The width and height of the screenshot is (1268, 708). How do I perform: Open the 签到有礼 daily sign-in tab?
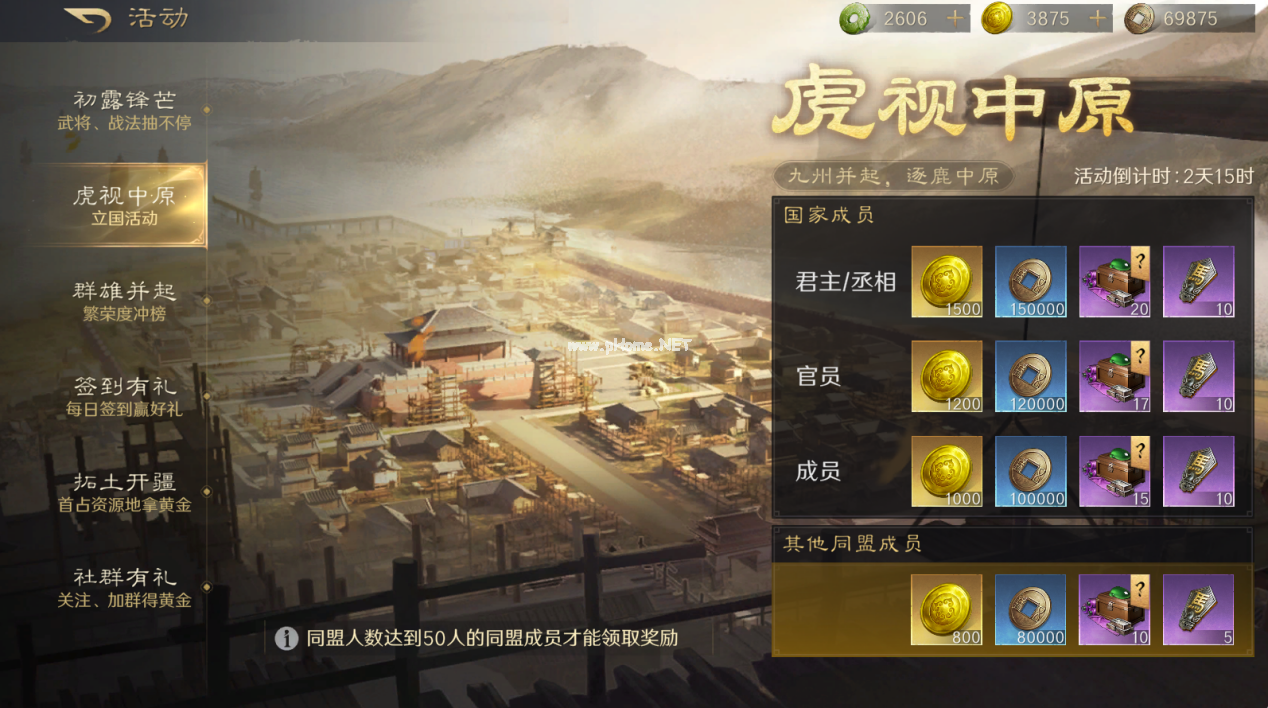124,396
